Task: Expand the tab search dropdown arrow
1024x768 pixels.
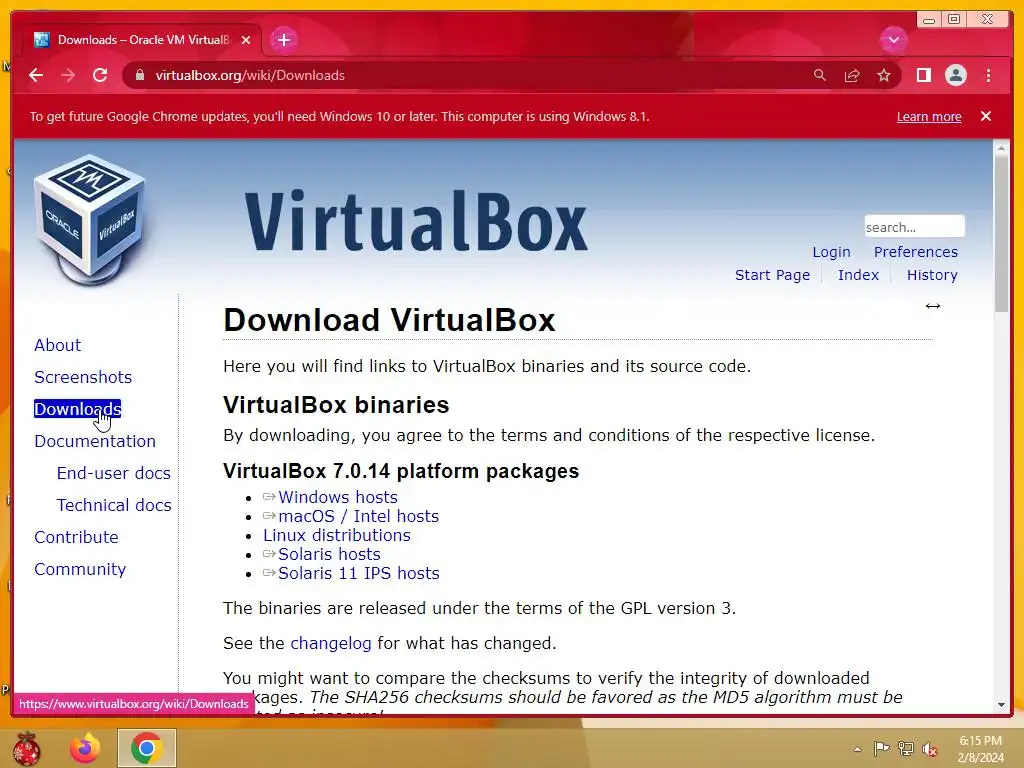Action: (x=893, y=40)
